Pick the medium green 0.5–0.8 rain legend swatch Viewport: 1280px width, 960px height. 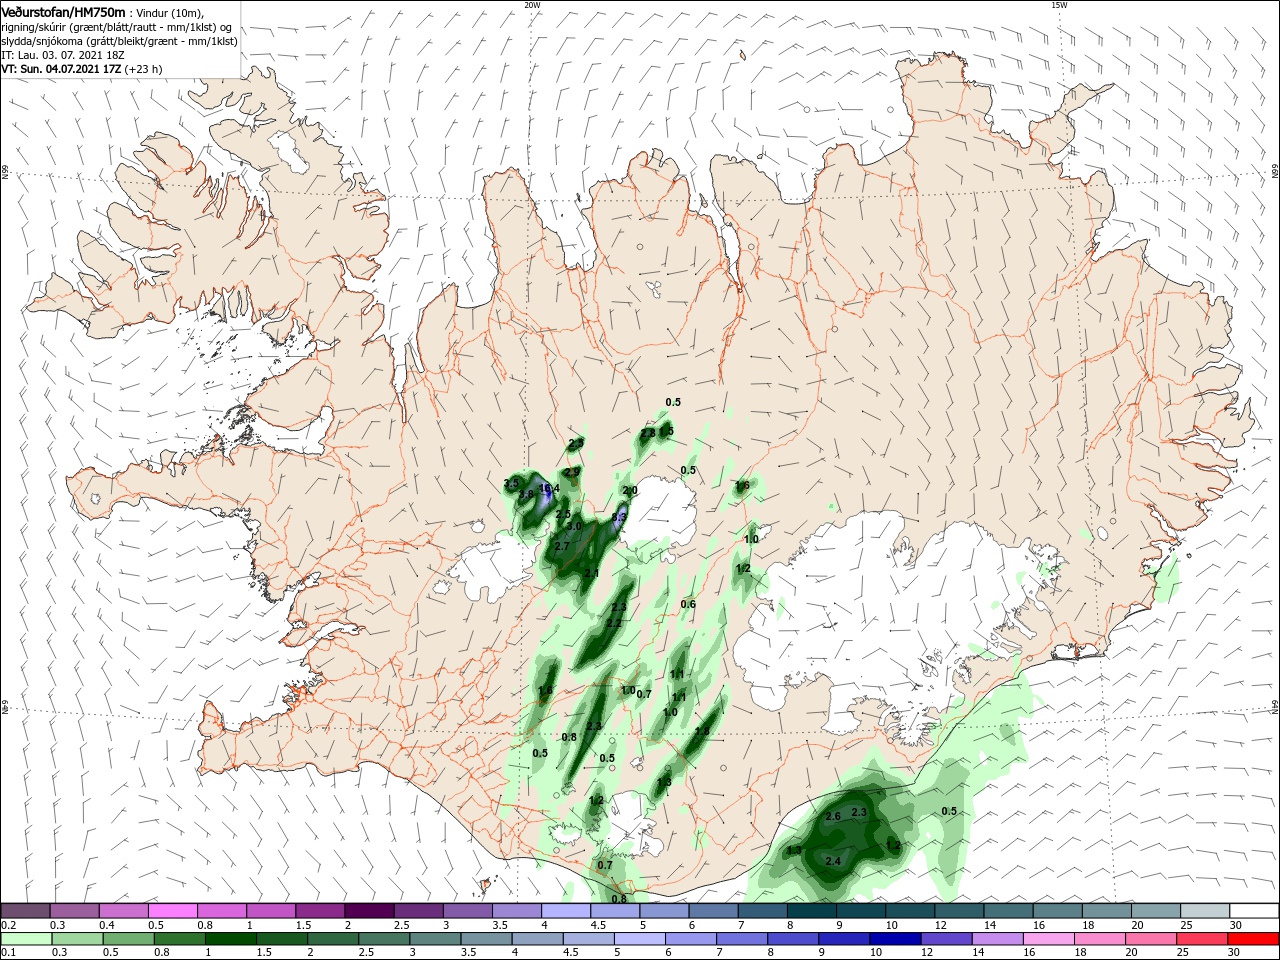click(x=128, y=939)
